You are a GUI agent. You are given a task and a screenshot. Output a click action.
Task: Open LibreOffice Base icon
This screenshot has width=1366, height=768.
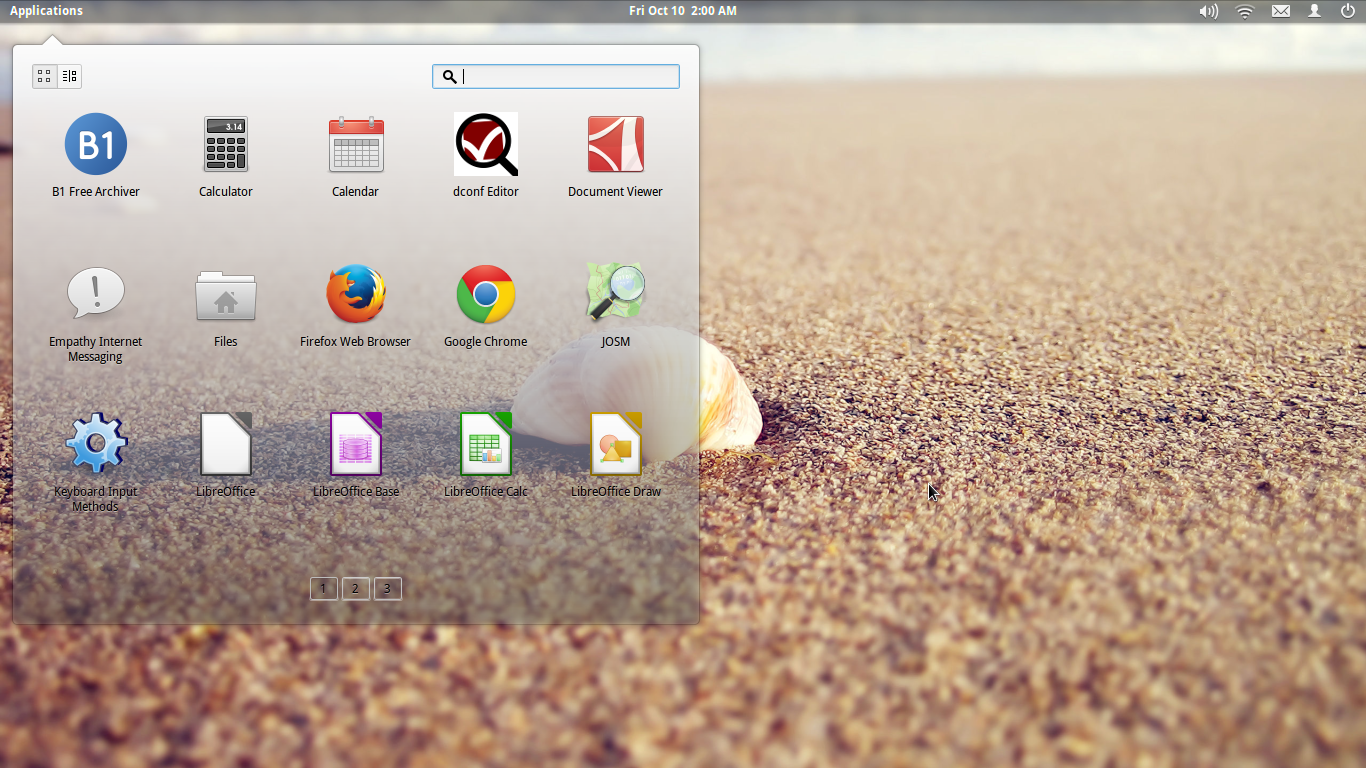tap(356, 444)
